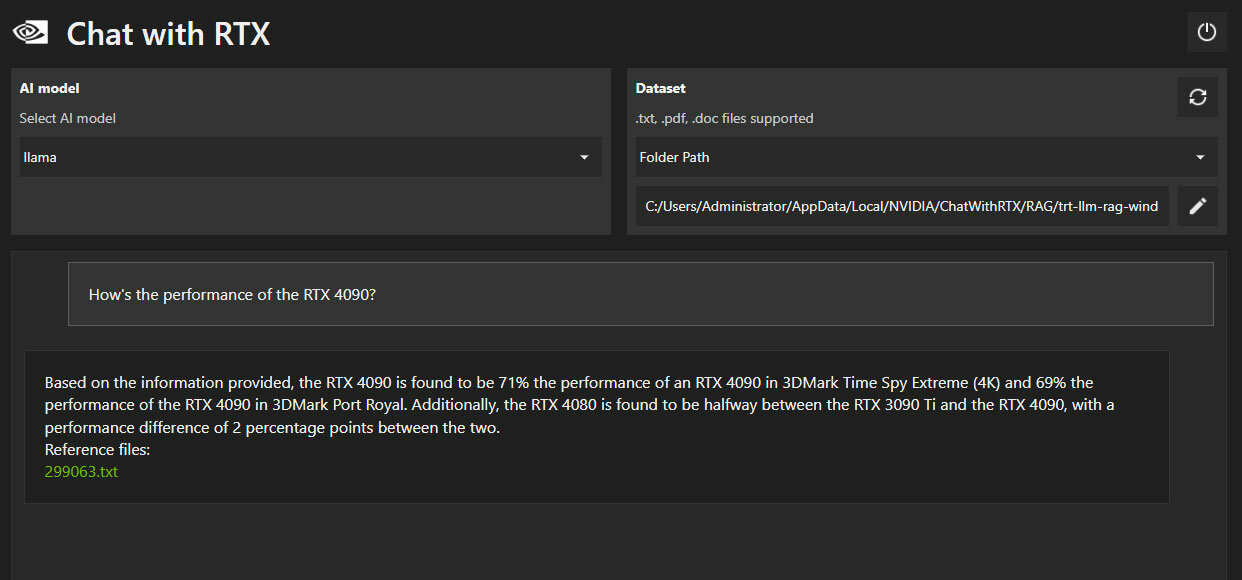Open the Folder Path dropdown
1242x580 pixels.
[x=927, y=157]
